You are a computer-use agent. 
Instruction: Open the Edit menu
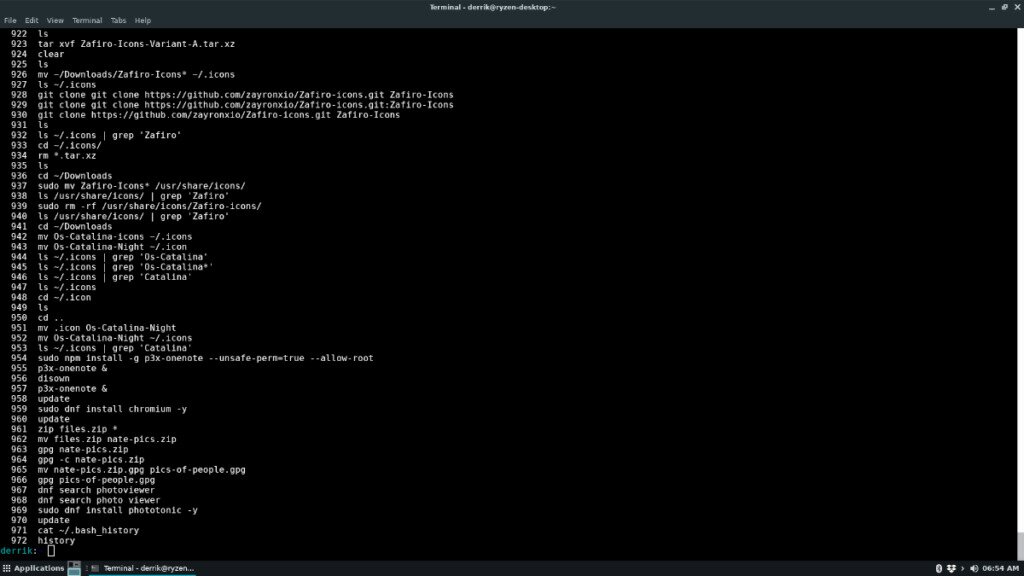click(31, 20)
